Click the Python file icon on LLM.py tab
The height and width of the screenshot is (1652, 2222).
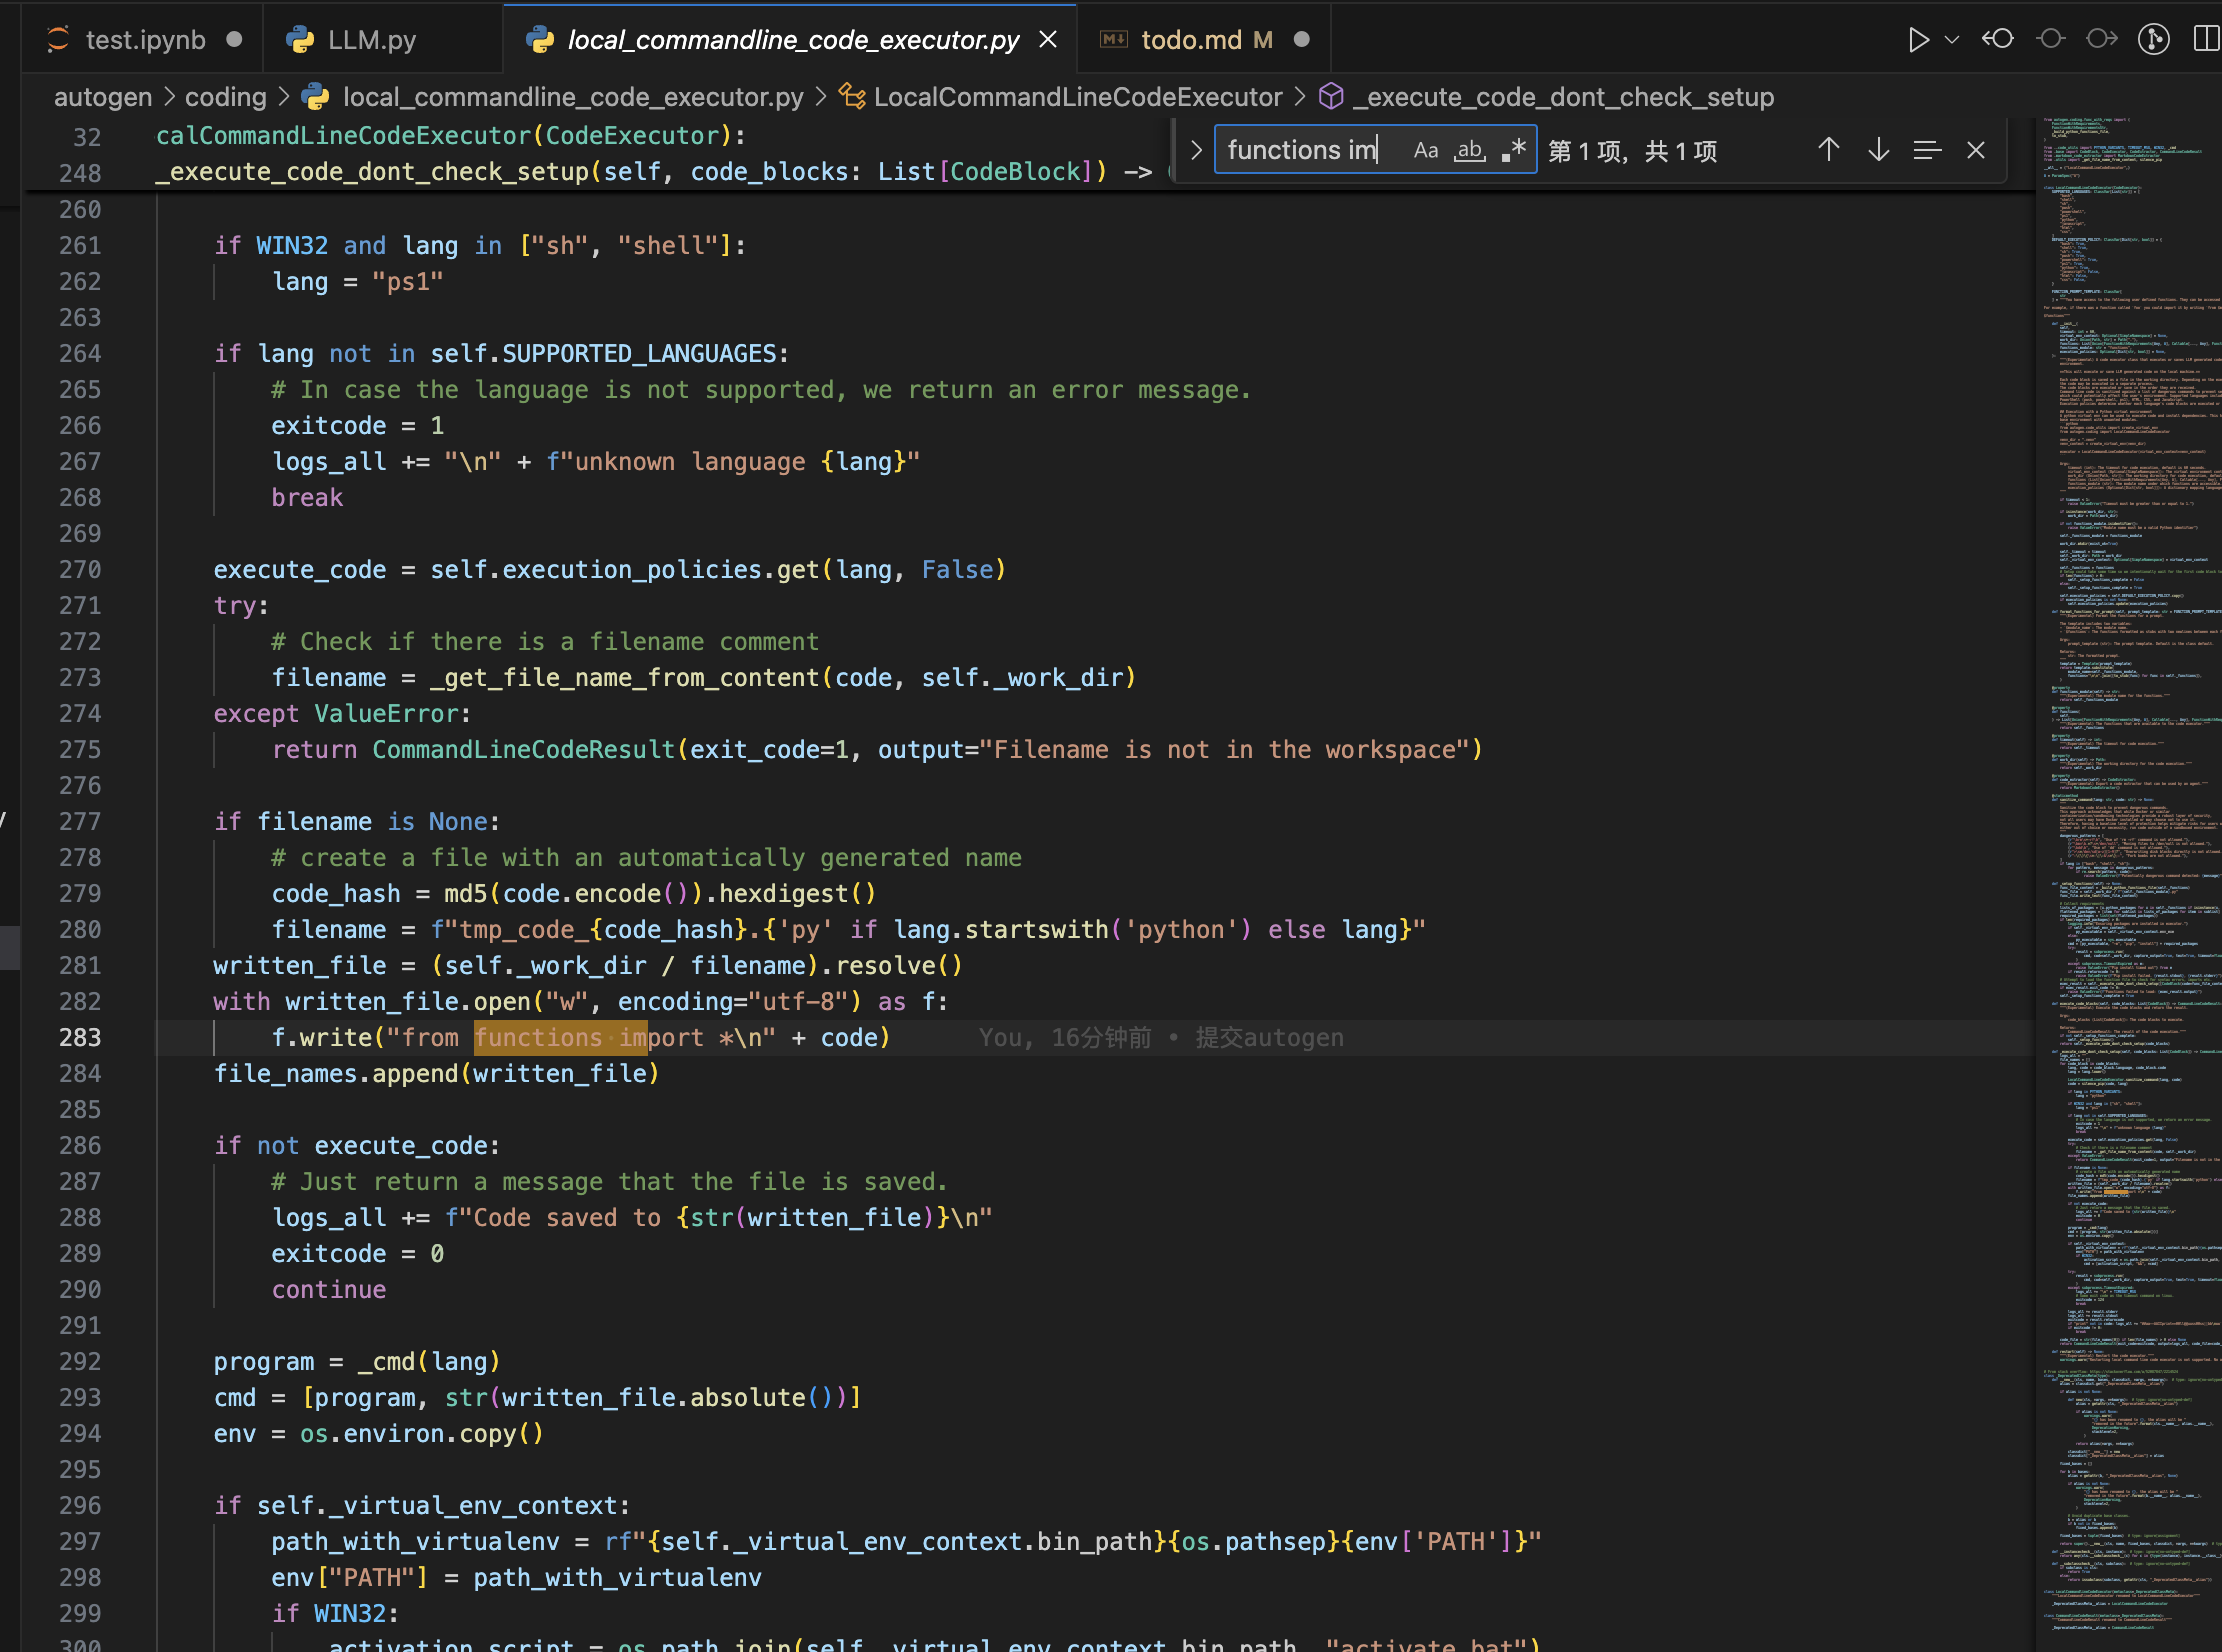300,40
